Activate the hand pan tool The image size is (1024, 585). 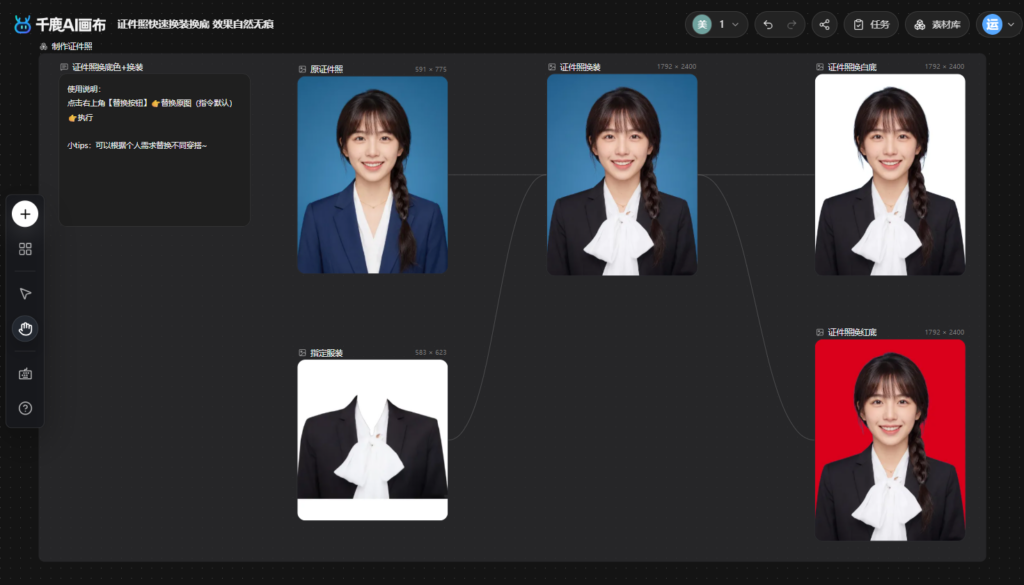[25, 329]
